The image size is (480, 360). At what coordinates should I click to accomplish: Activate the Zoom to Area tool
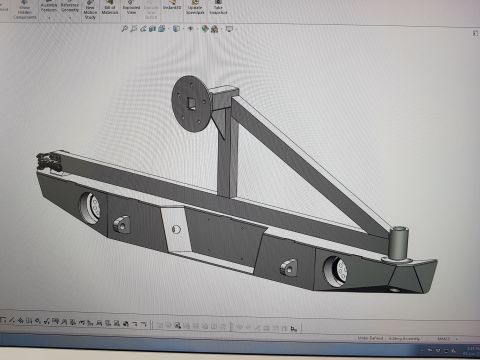point(134,29)
